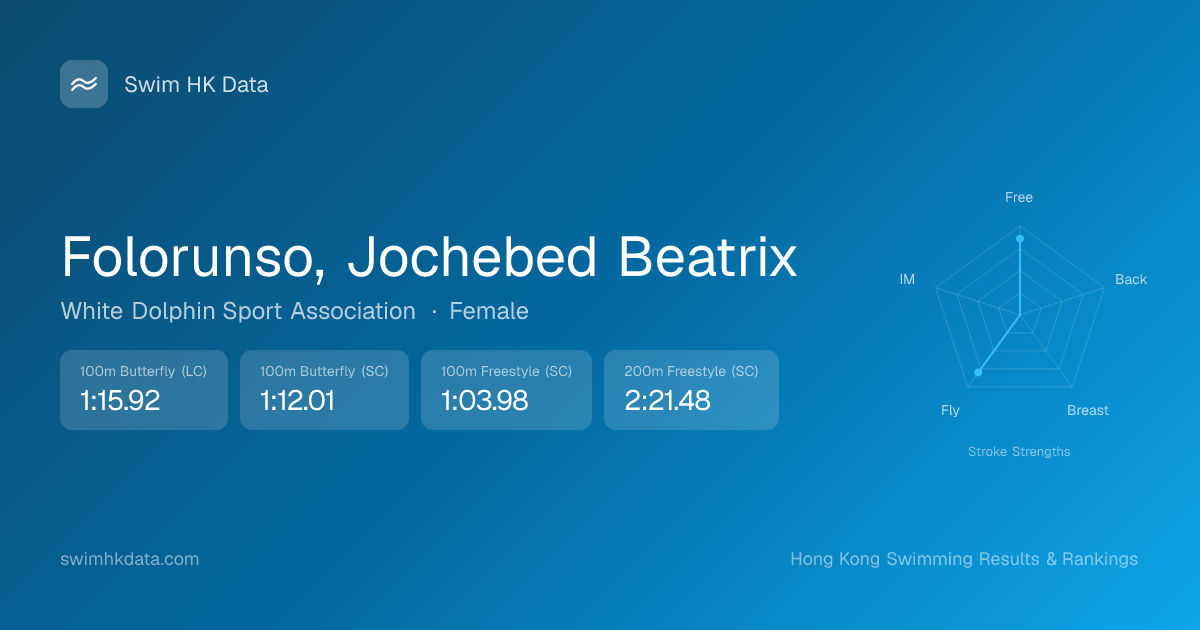Click the swimmer name Folorunso, Jochebed Beatrix
The height and width of the screenshot is (630, 1200).
point(429,258)
